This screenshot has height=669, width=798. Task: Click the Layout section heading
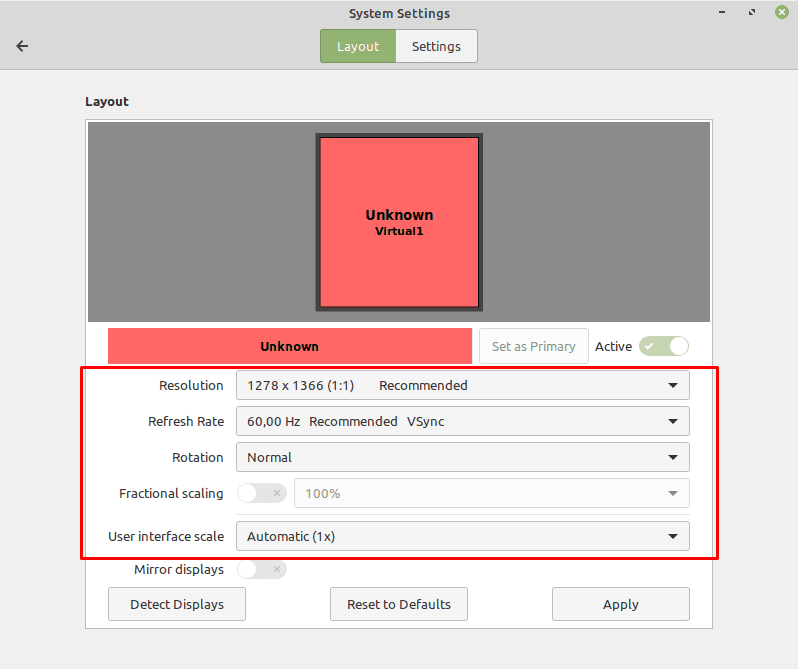[x=107, y=102]
